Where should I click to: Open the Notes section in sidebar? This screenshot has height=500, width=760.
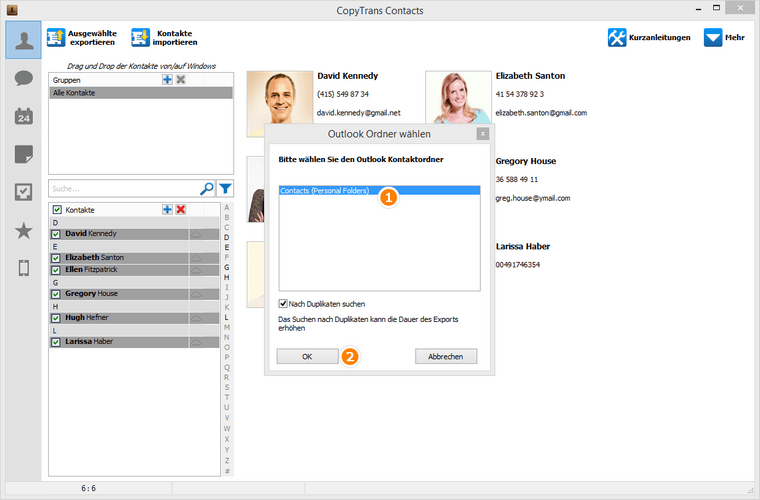point(24,154)
